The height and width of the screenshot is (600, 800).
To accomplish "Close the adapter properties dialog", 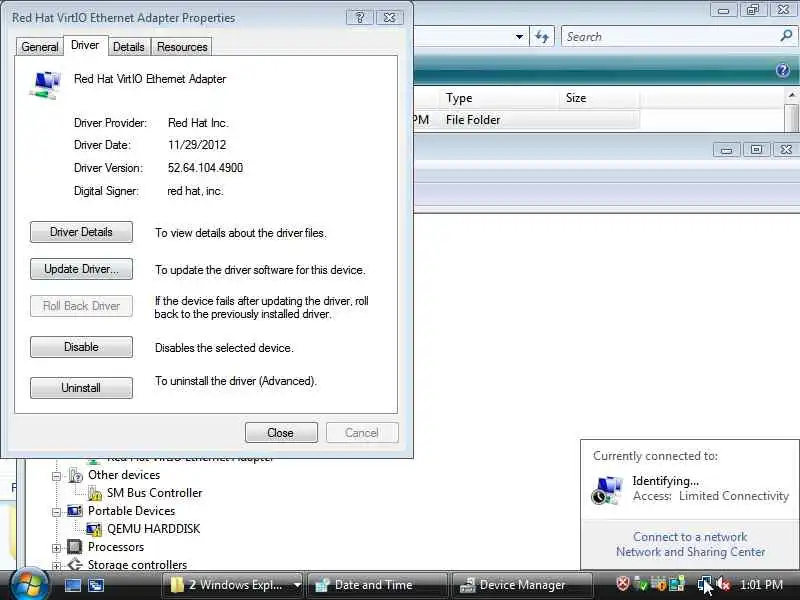I will (x=281, y=433).
